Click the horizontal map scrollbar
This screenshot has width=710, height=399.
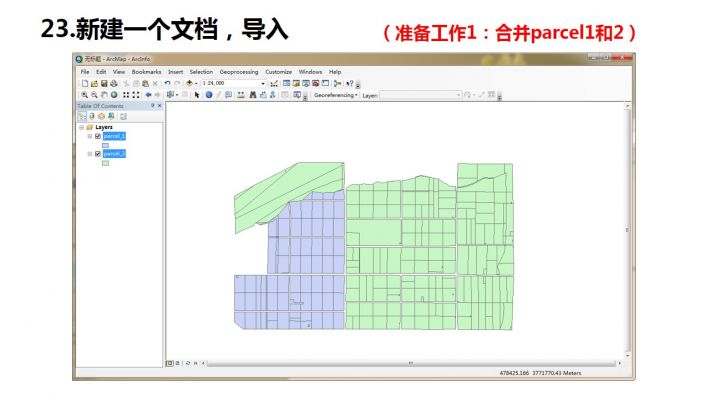(x=411, y=363)
